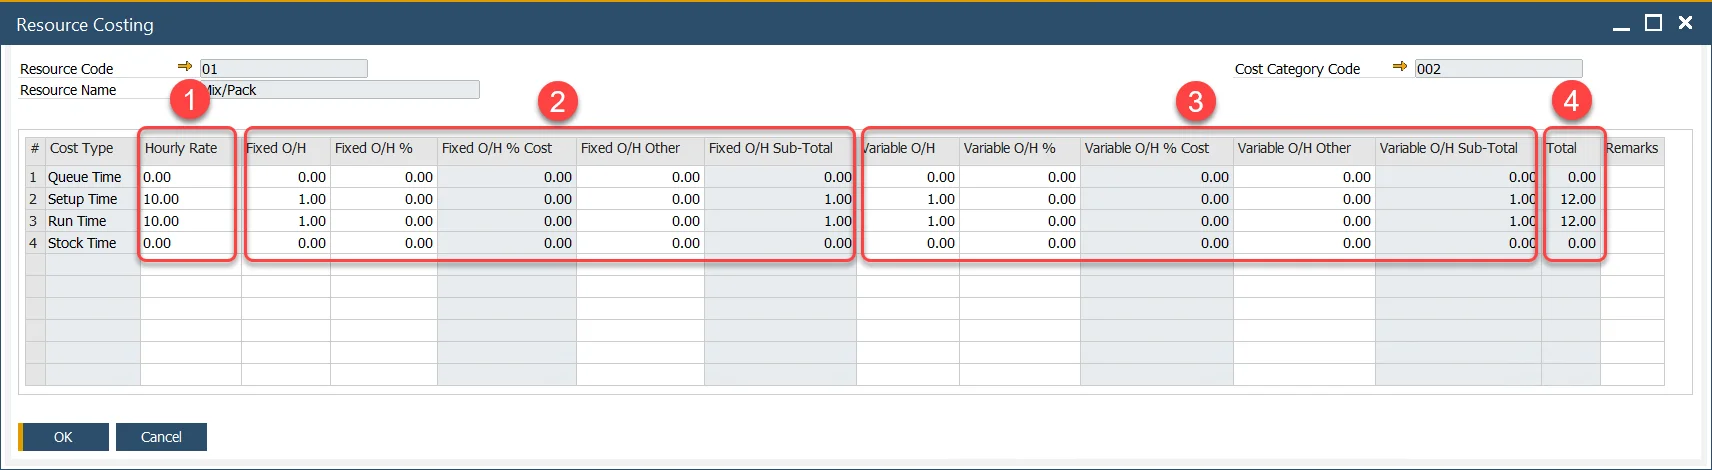Edit the Hourly Rate of Stock Time
Viewport: 1712px width, 470px height.
pos(190,243)
